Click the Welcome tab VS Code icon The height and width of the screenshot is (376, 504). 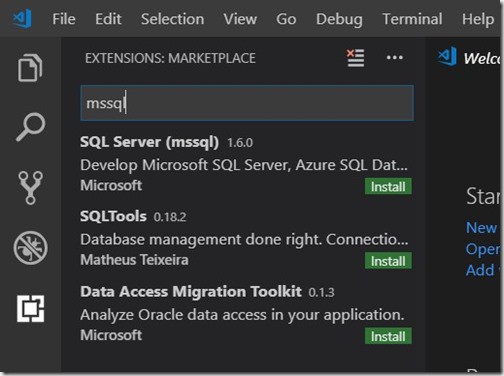[x=447, y=57]
